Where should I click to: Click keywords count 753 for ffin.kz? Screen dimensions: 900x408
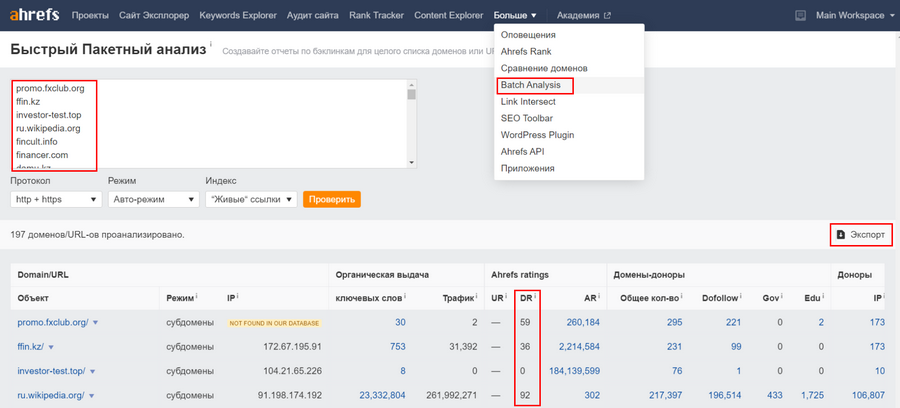[x=398, y=347]
